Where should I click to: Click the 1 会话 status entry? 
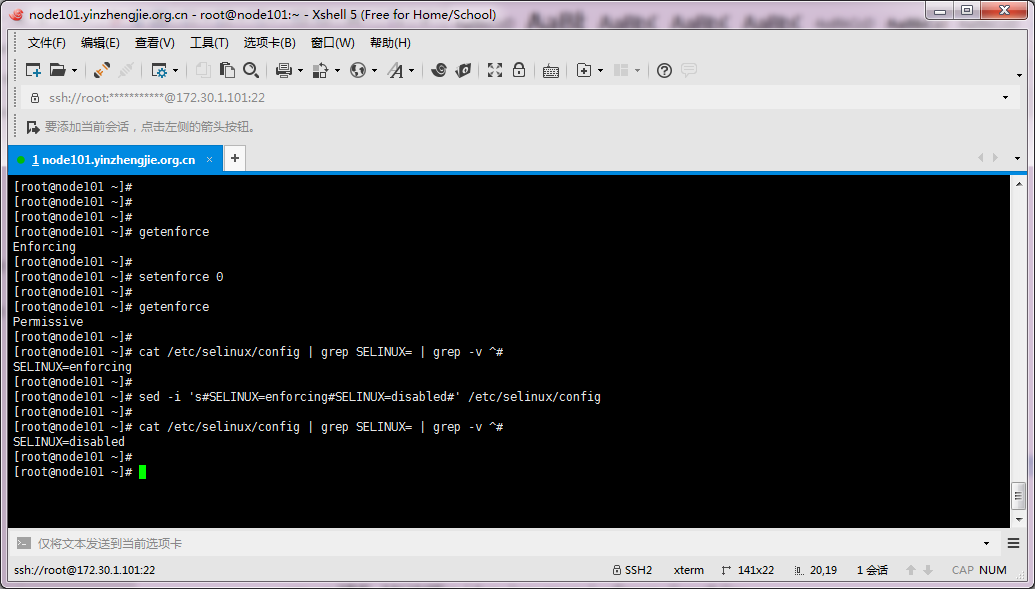(872, 570)
